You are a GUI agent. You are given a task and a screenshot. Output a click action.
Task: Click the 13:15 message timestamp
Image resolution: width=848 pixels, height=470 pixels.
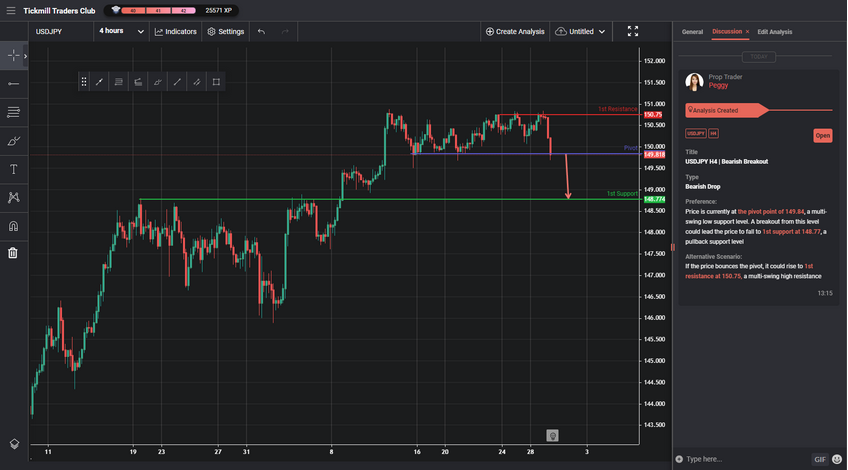point(825,293)
